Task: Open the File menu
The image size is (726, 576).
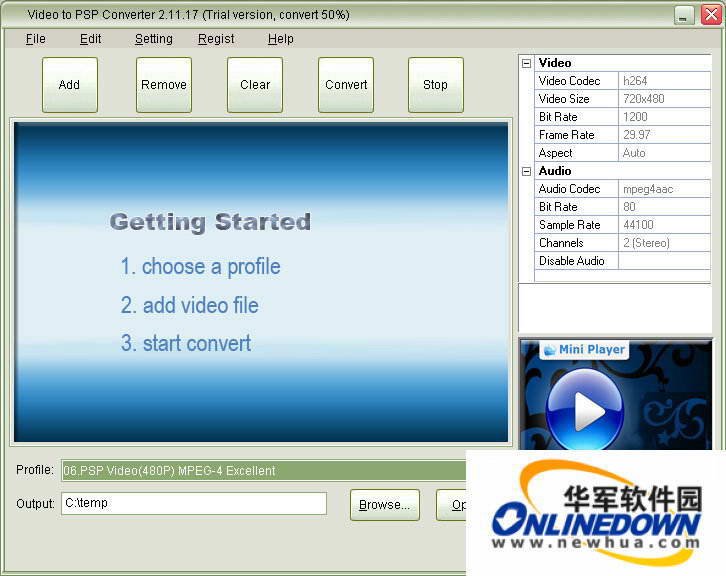Action: point(36,39)
